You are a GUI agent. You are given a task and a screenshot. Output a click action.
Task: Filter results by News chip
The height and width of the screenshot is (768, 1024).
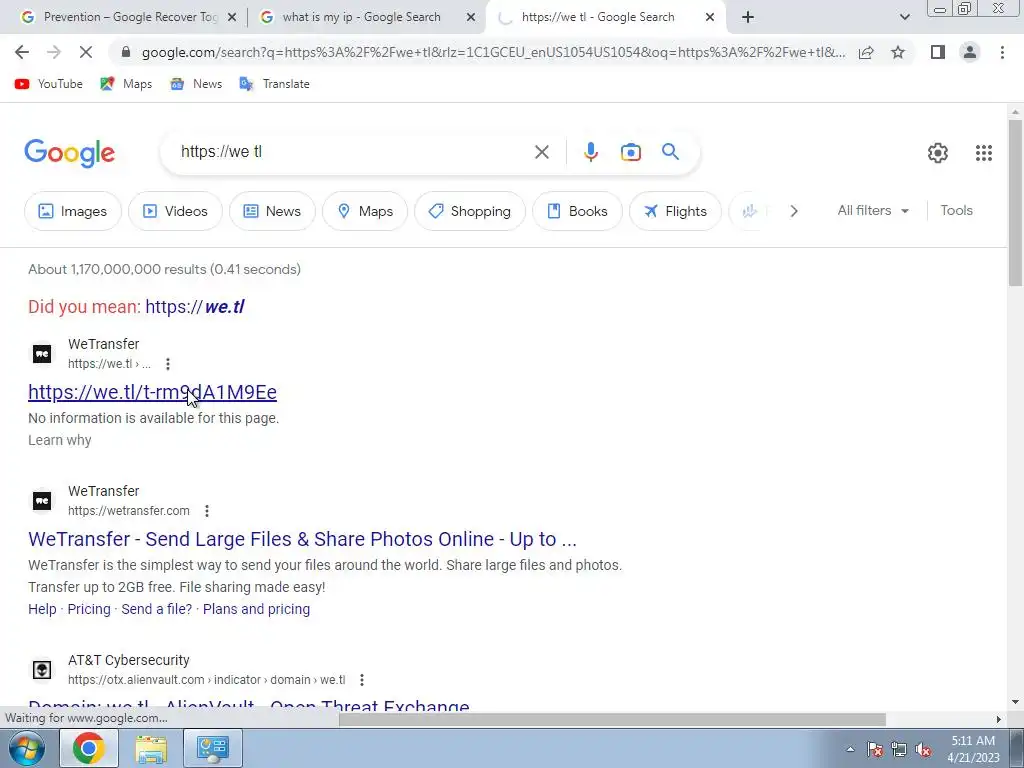click(x=272, y=211)
